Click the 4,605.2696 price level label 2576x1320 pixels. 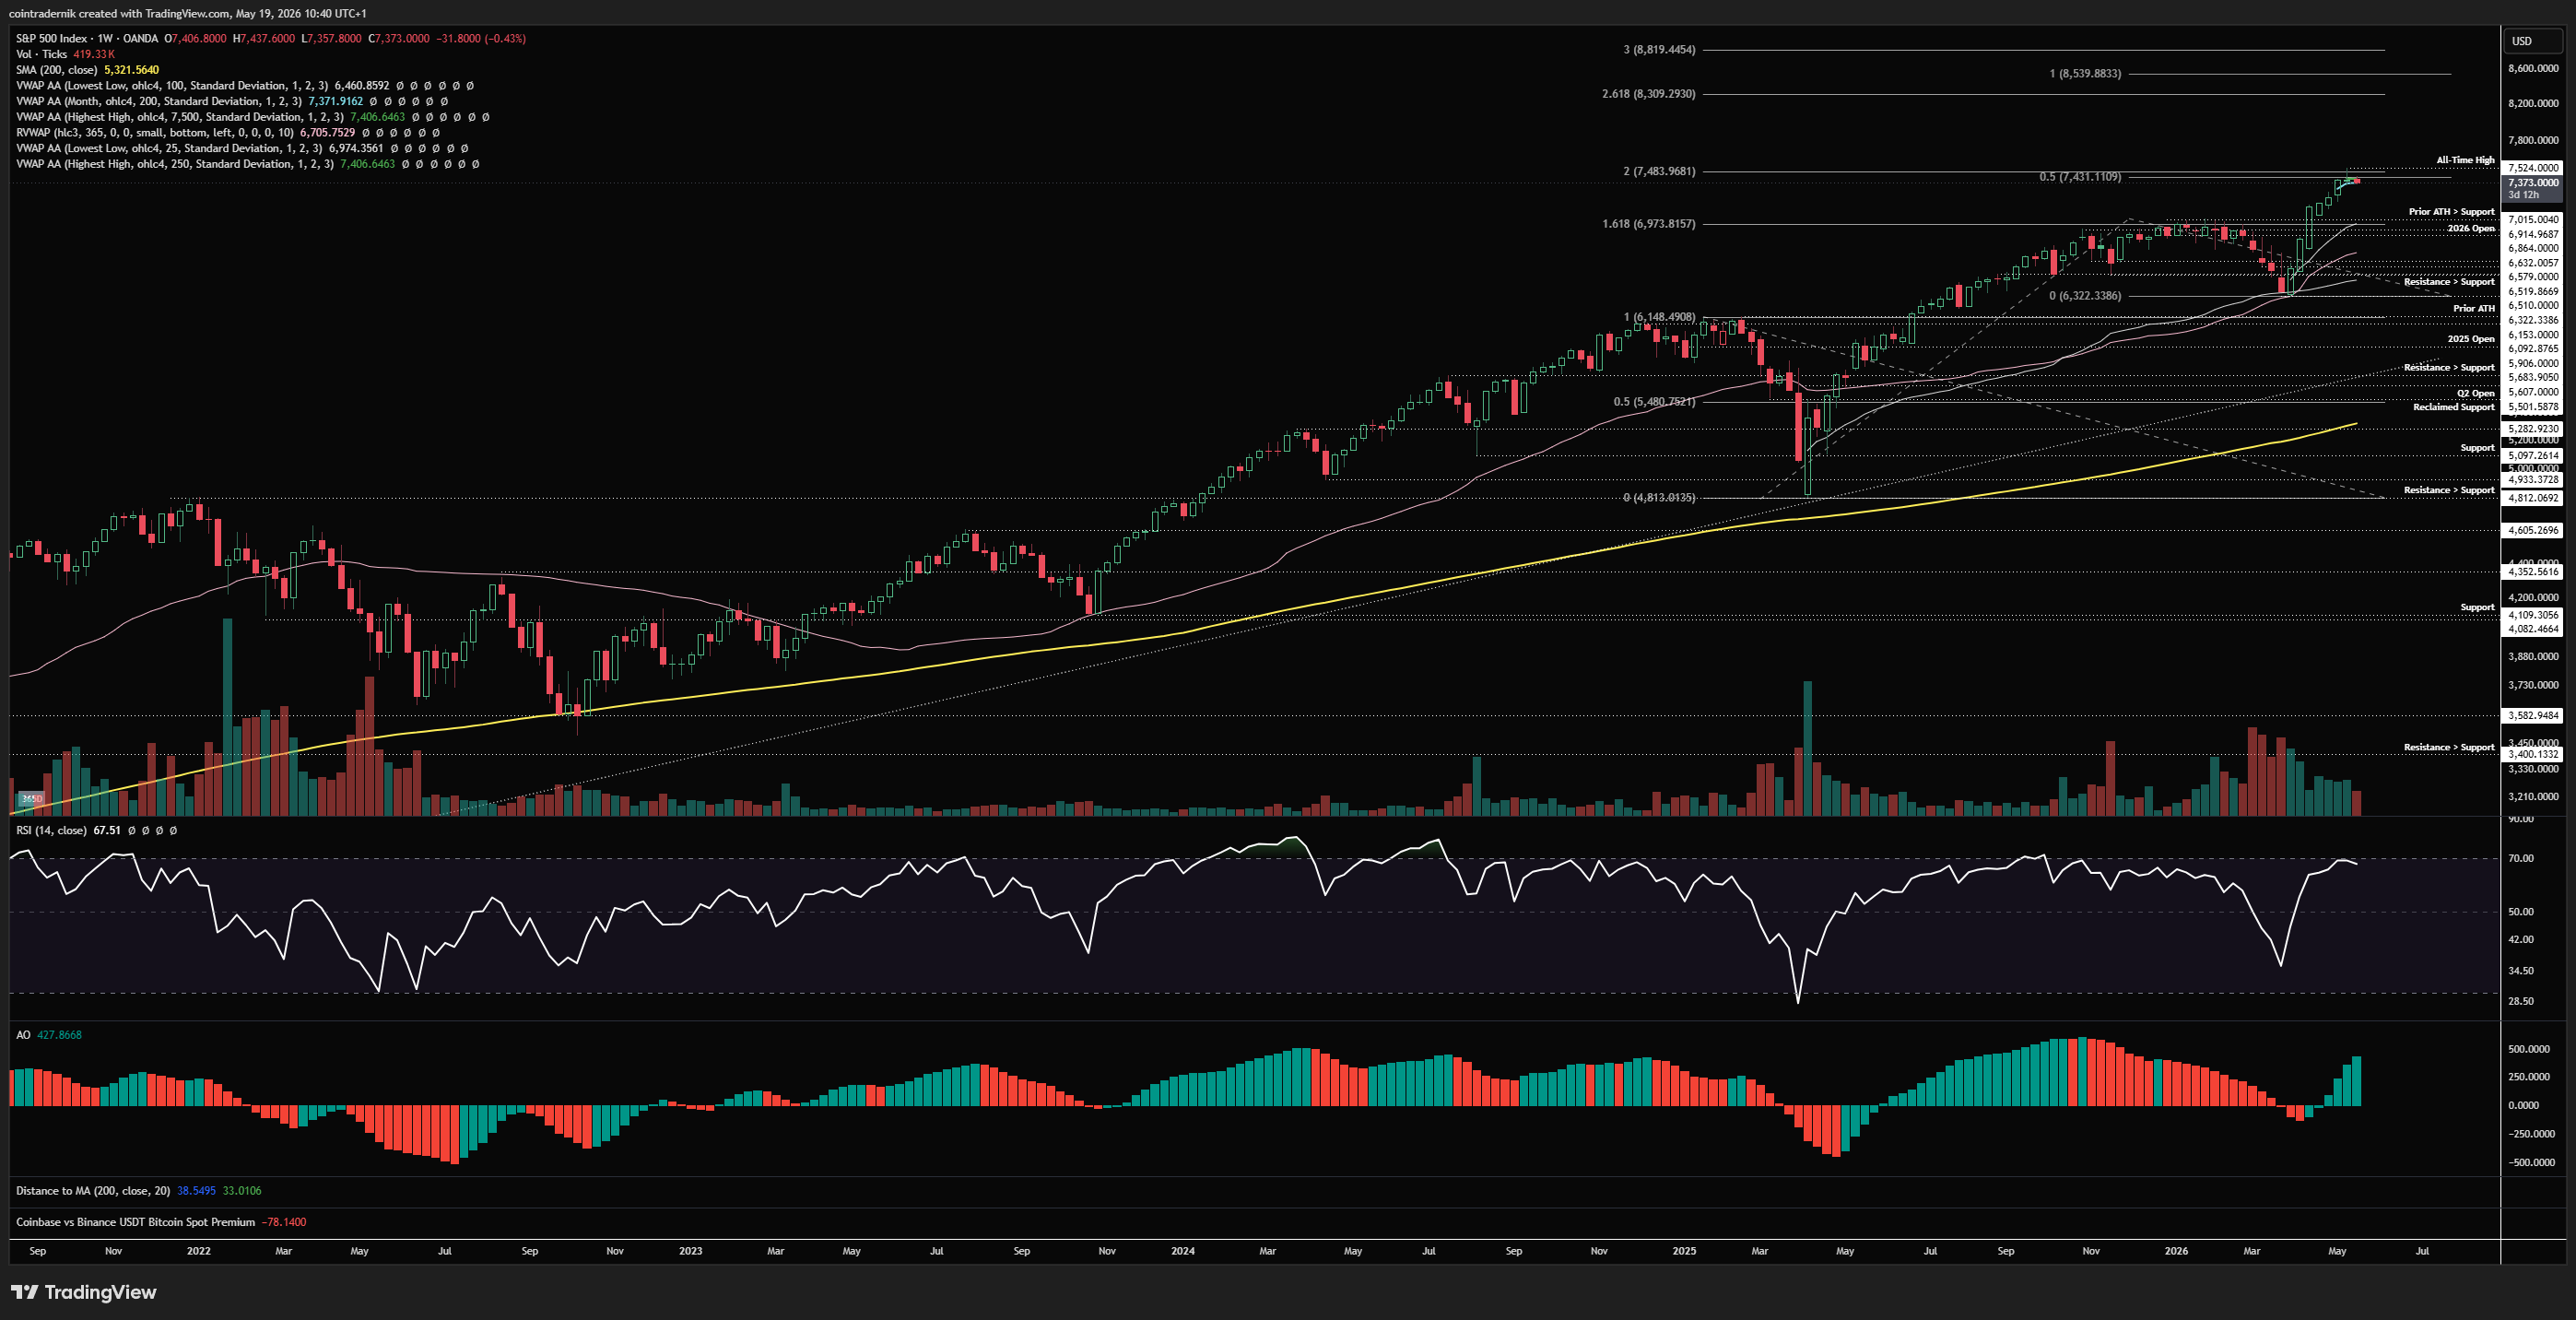click(2533, 531)
